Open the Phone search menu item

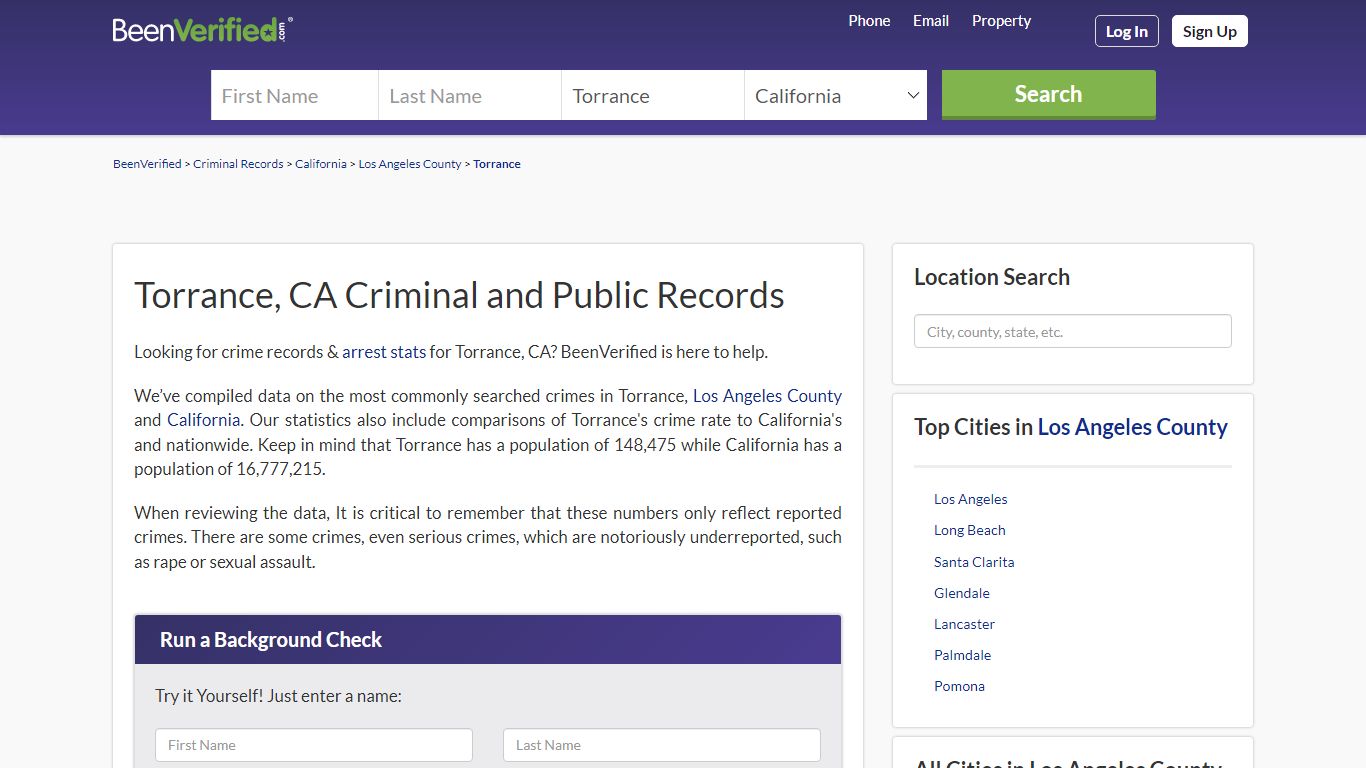click(x=869, y=21)
